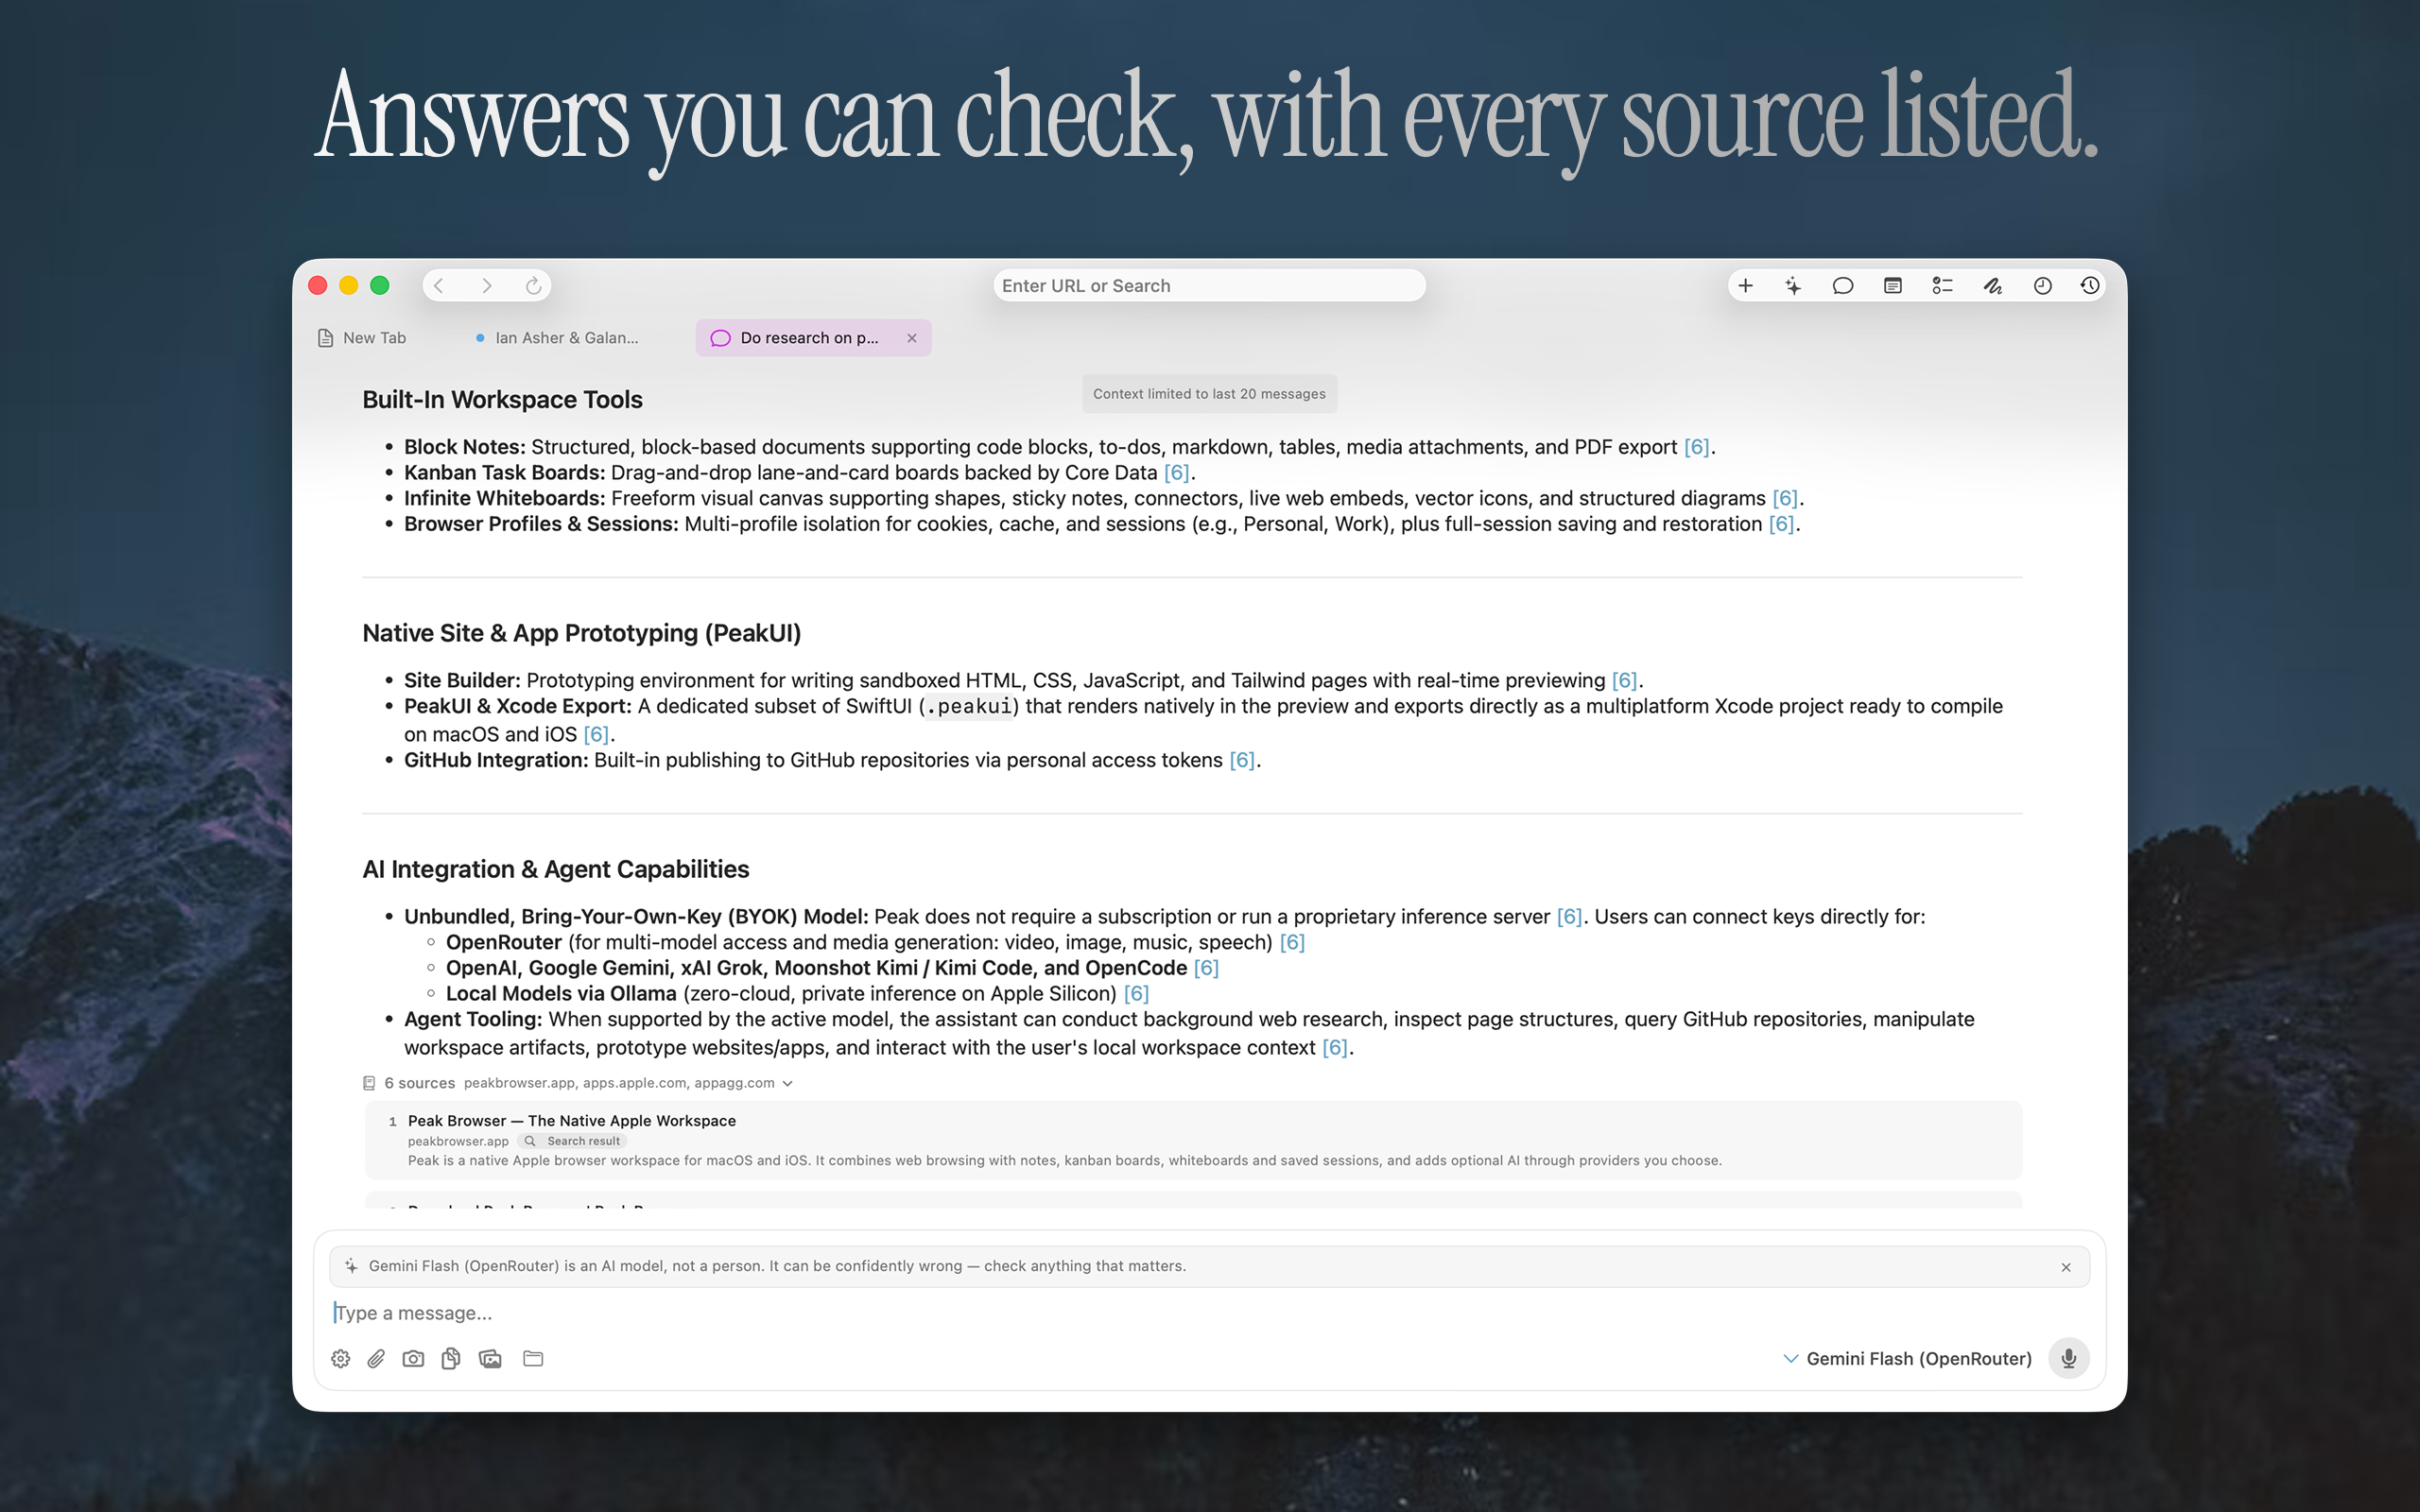
Task: Go back with the left chevron
Action: click(x=439, y=286)
